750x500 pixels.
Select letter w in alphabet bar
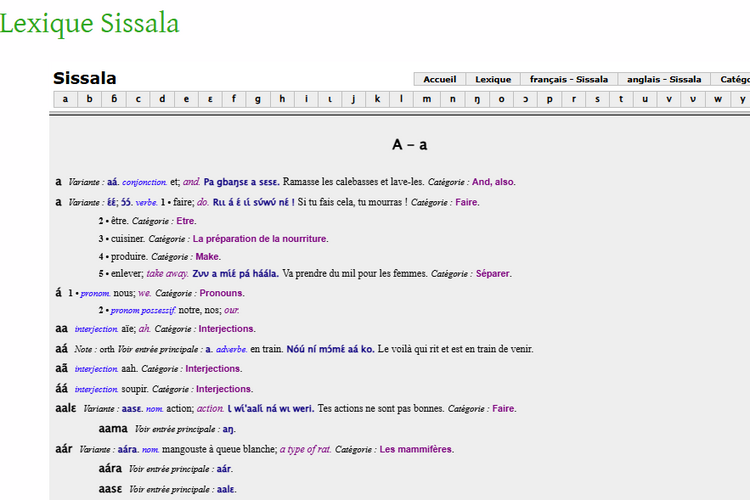tap(718, 98)
